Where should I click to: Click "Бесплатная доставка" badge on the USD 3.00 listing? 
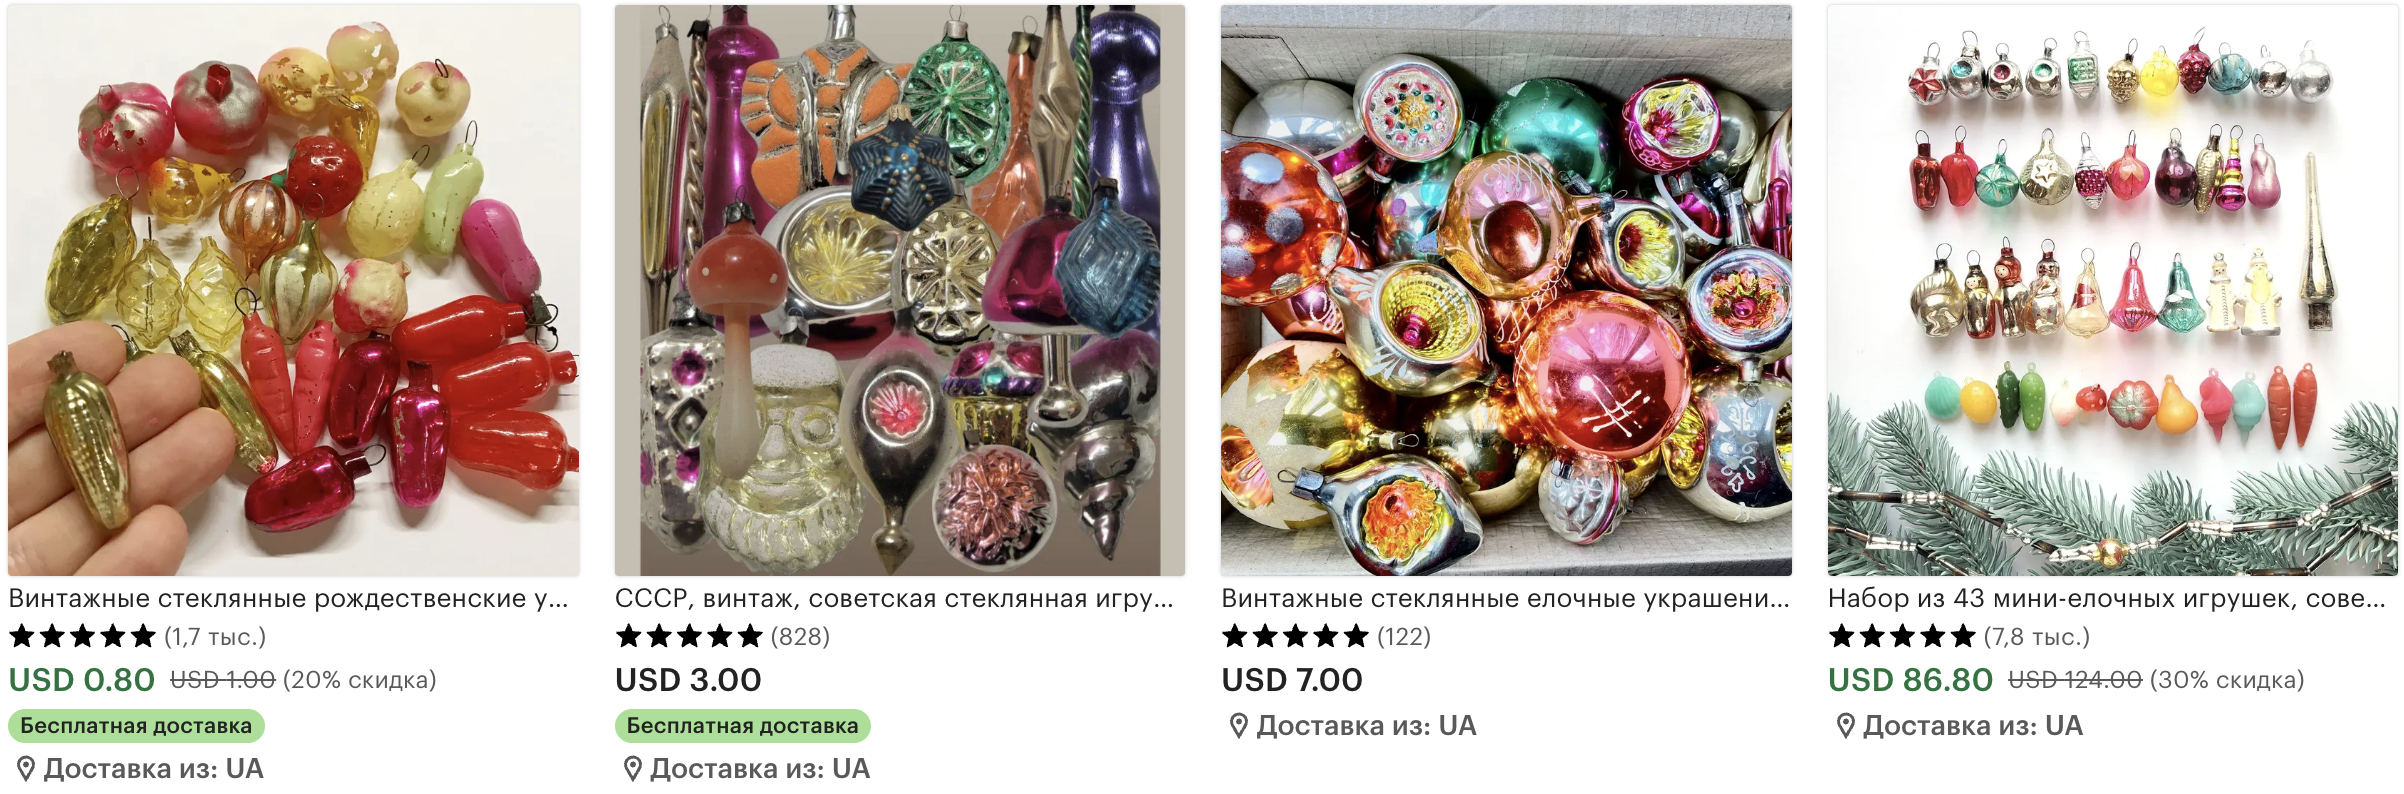(x=742, y=726)
